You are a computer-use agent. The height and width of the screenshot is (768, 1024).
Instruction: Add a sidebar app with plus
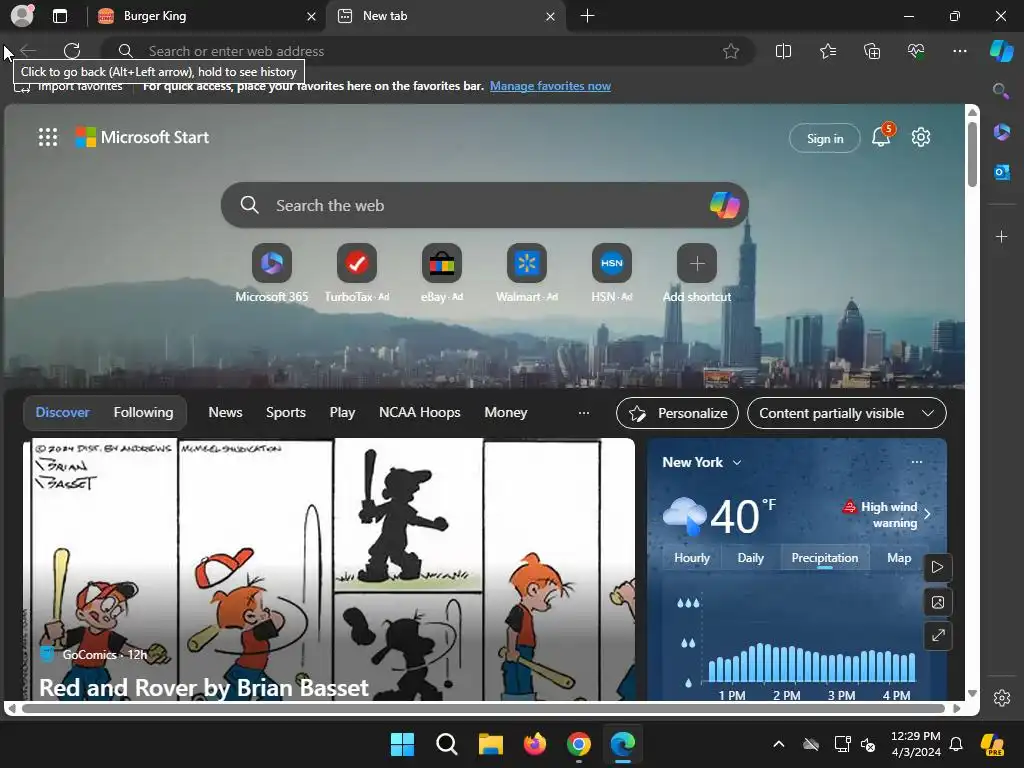pos(1001,236)
